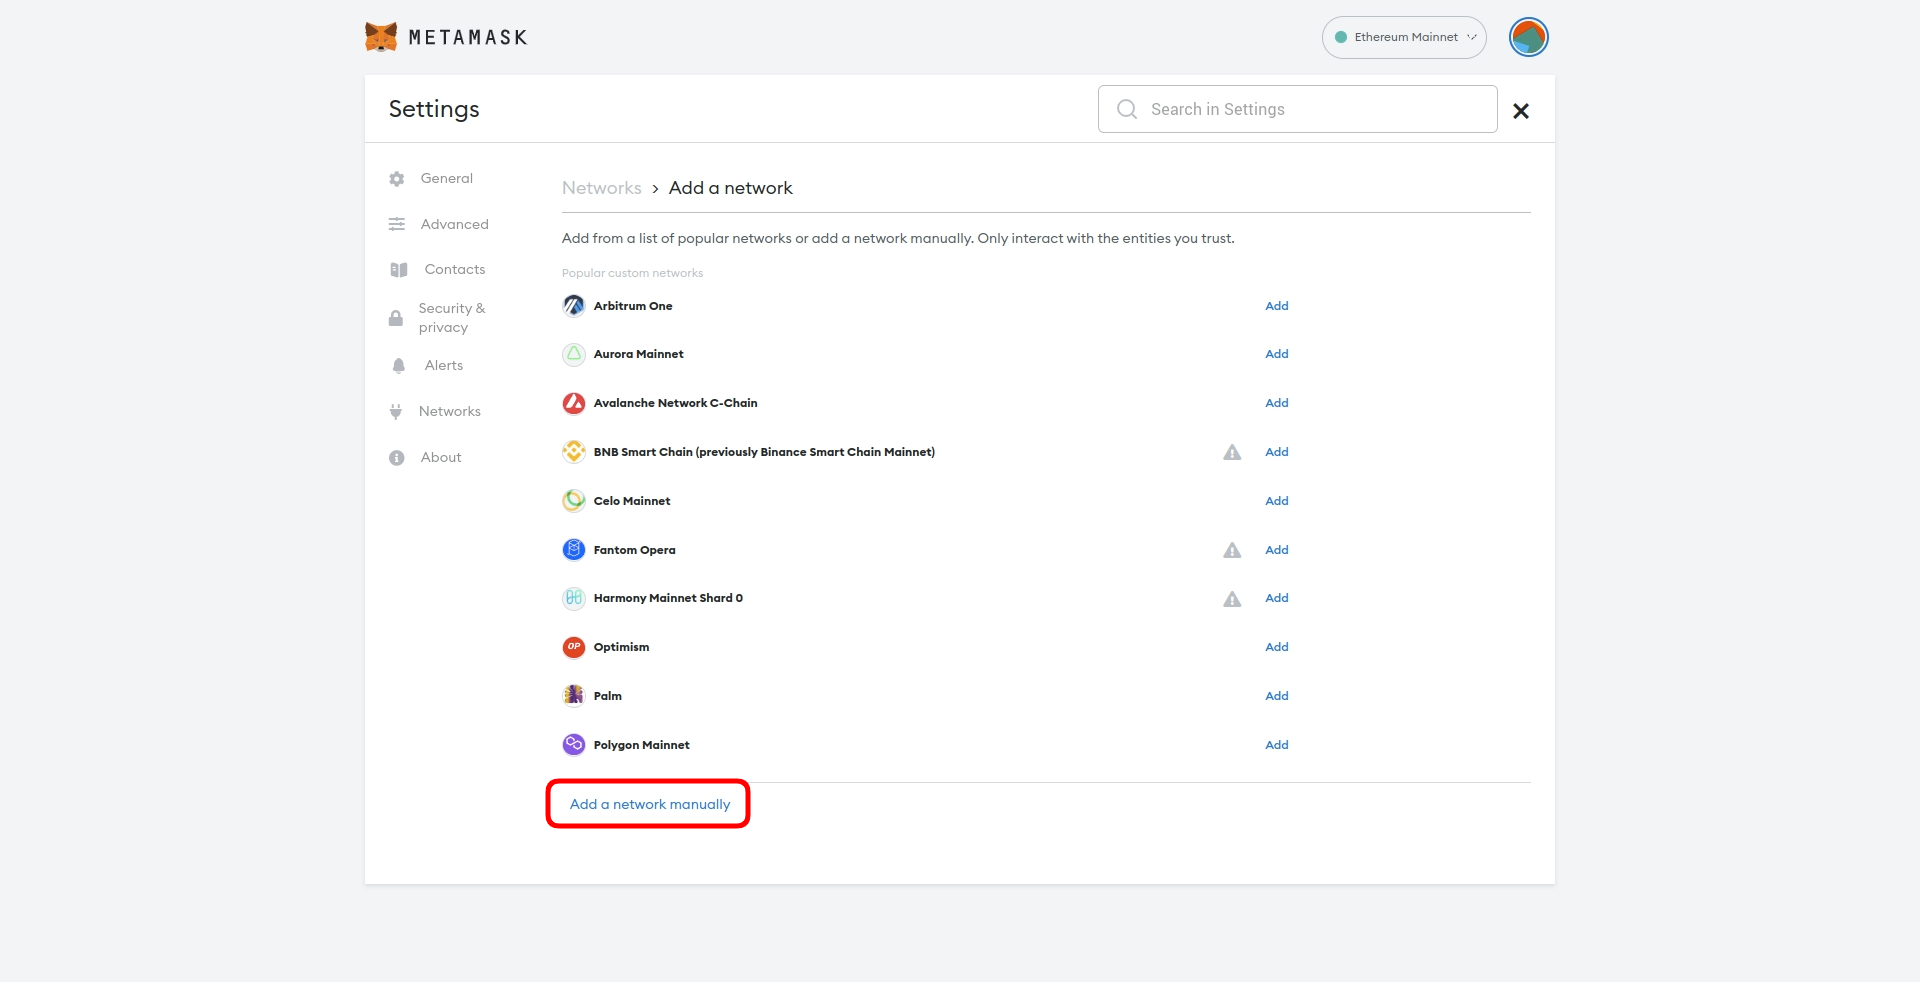Screen dimensions: 1920x982
Task: Click the Polygon Mainnet logo icon
Action: coord(574,745)
